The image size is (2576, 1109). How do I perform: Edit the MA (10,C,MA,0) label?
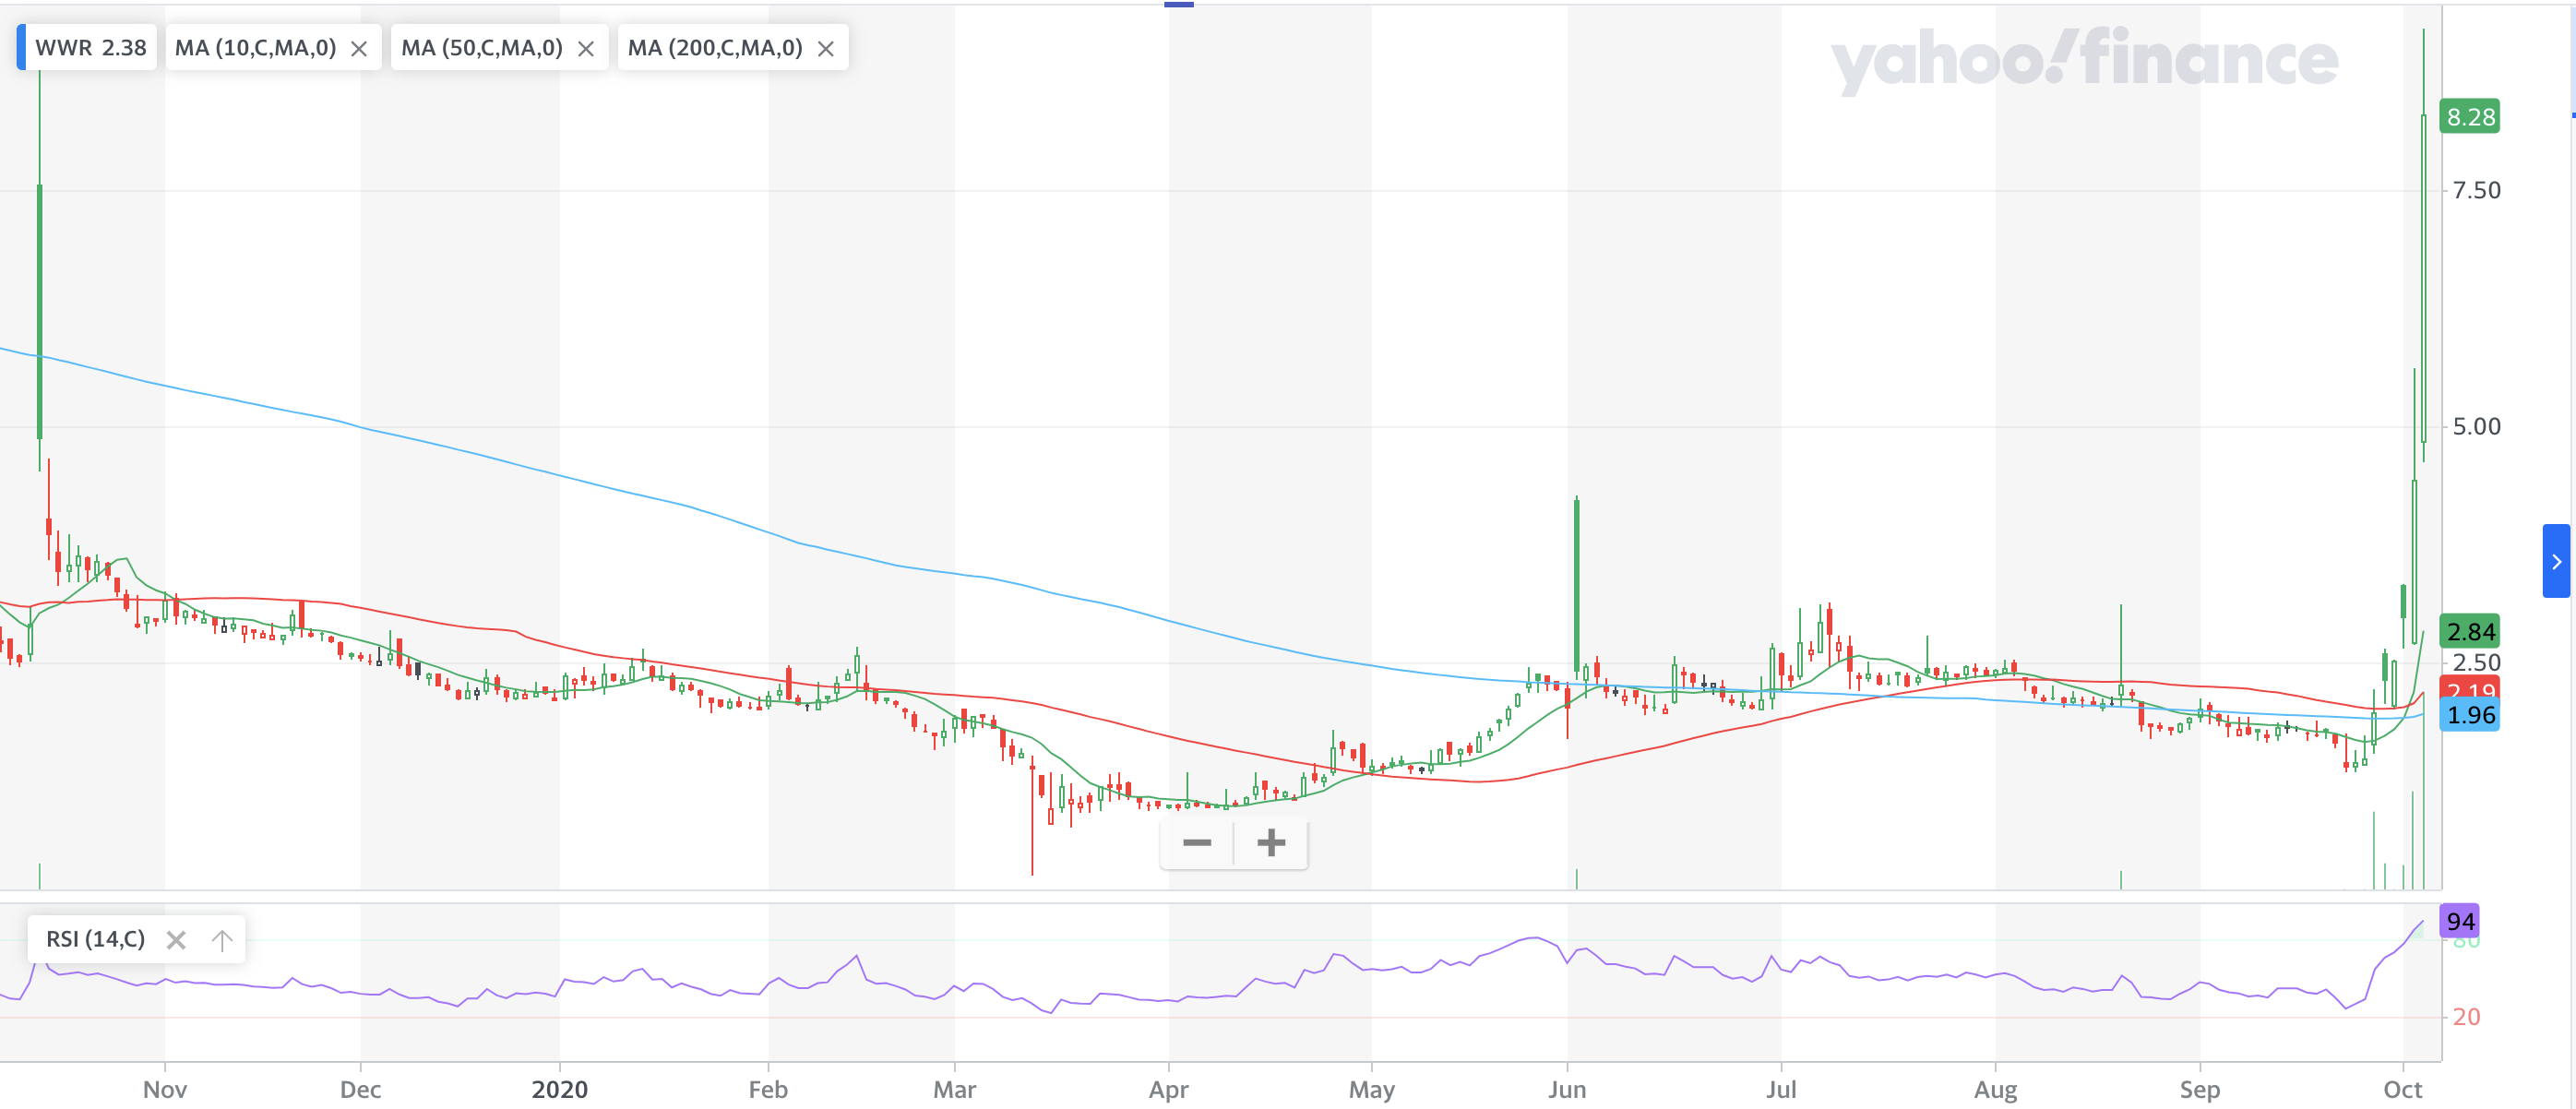click(x=255, y=48)
